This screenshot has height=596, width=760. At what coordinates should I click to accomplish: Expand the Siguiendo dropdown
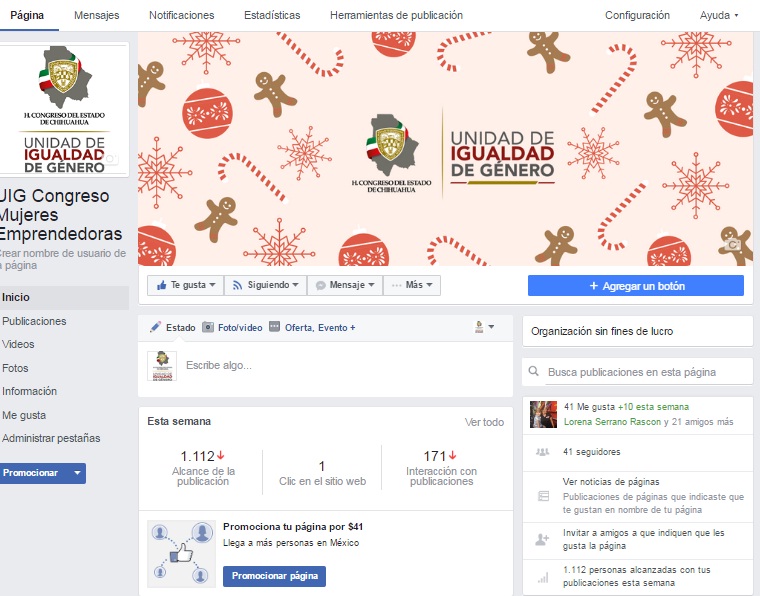[265, 285]
